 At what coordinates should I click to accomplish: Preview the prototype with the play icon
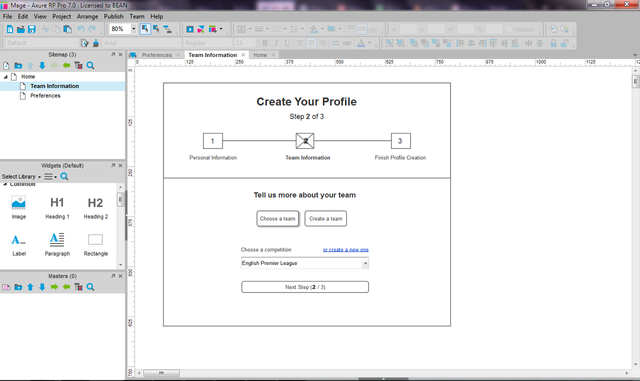coord(190,29)
